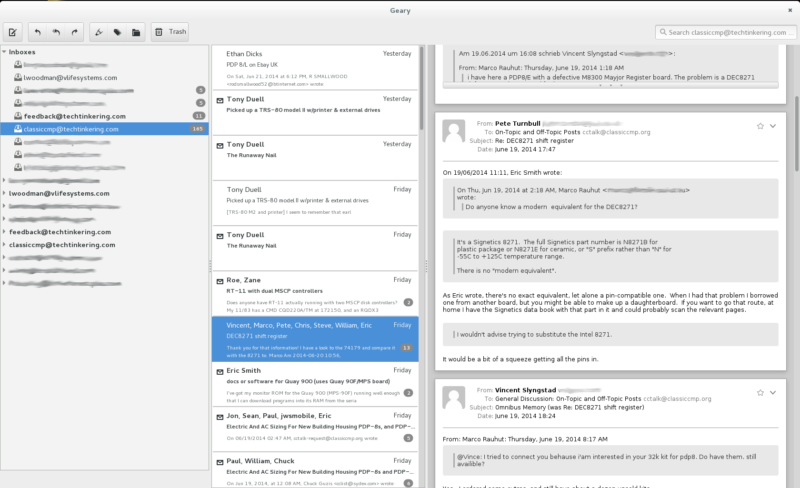Select feedback@techtinkering.com inbox with 11 unread
The image size is (800, 488).
click(x=104, y=116)
